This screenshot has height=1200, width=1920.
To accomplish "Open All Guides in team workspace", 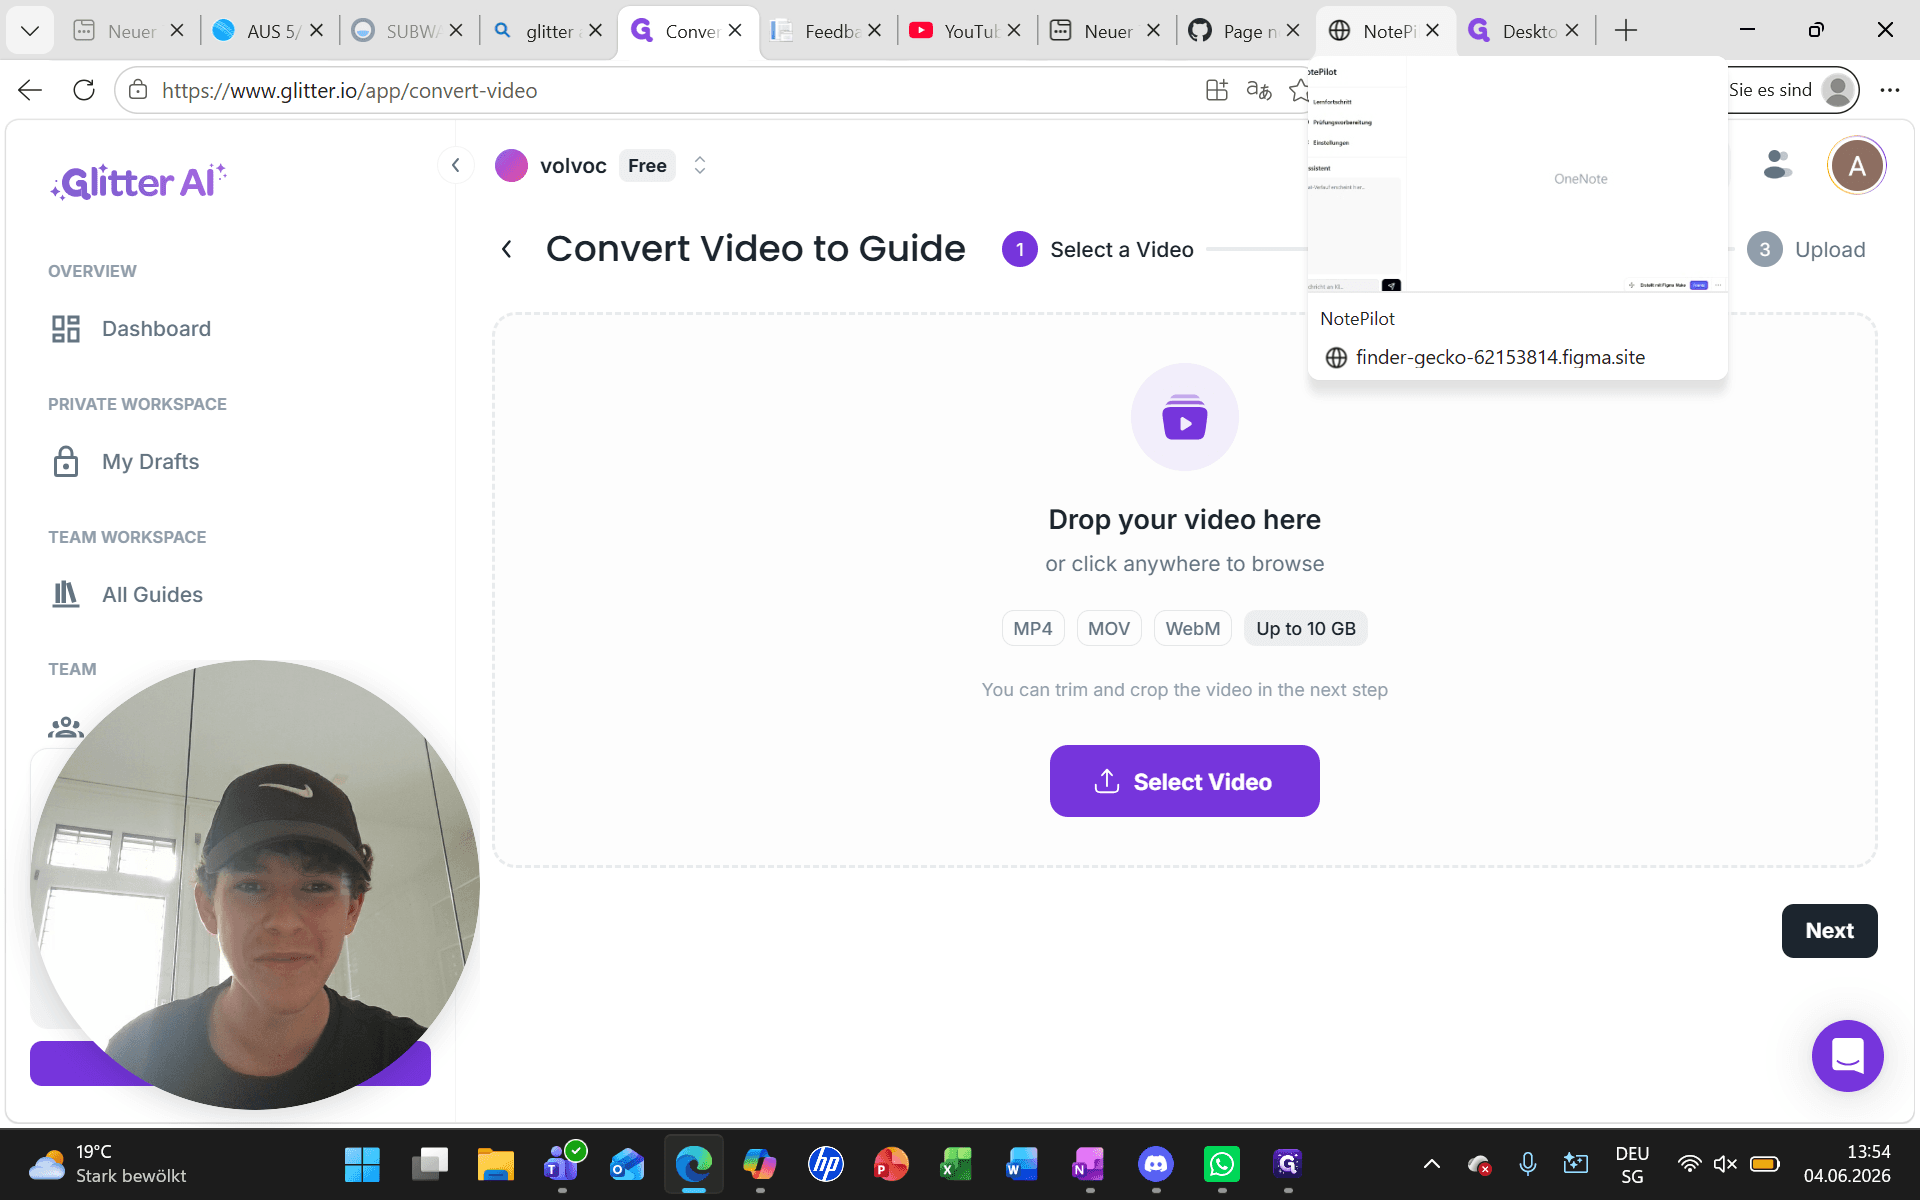I will point(127,594).
